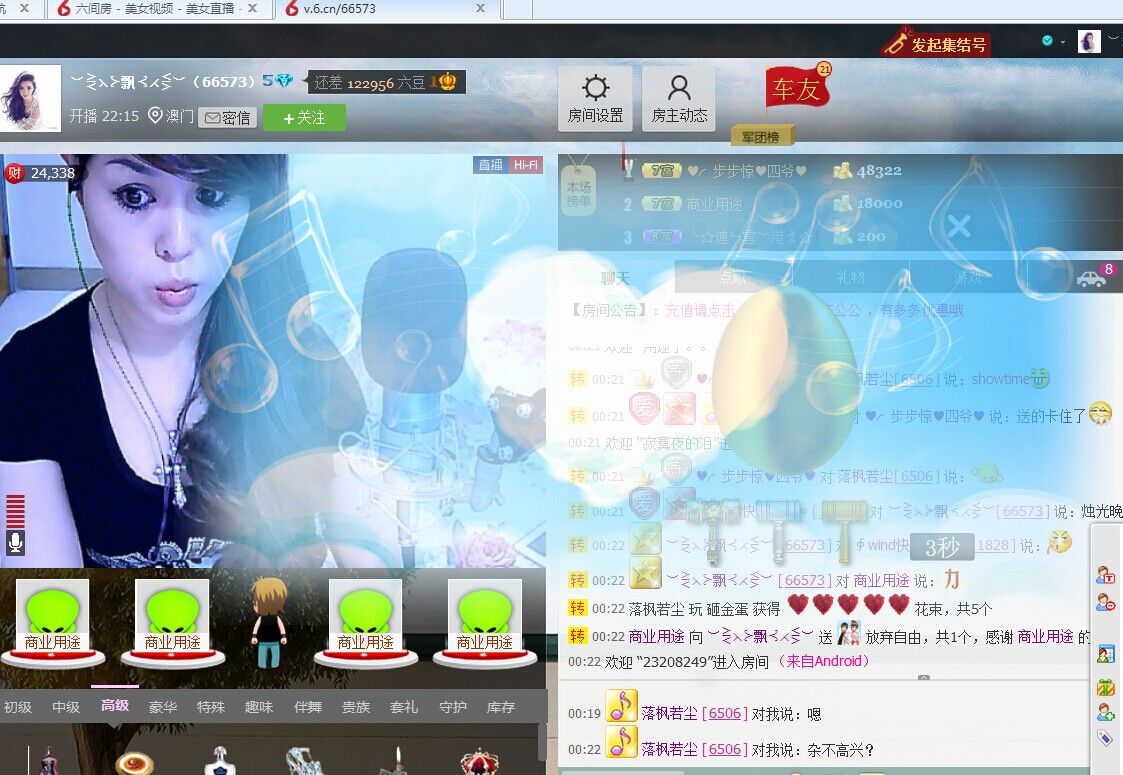Open the 房间设置 gear button
Screen dimensions: 1123x775
595,99
